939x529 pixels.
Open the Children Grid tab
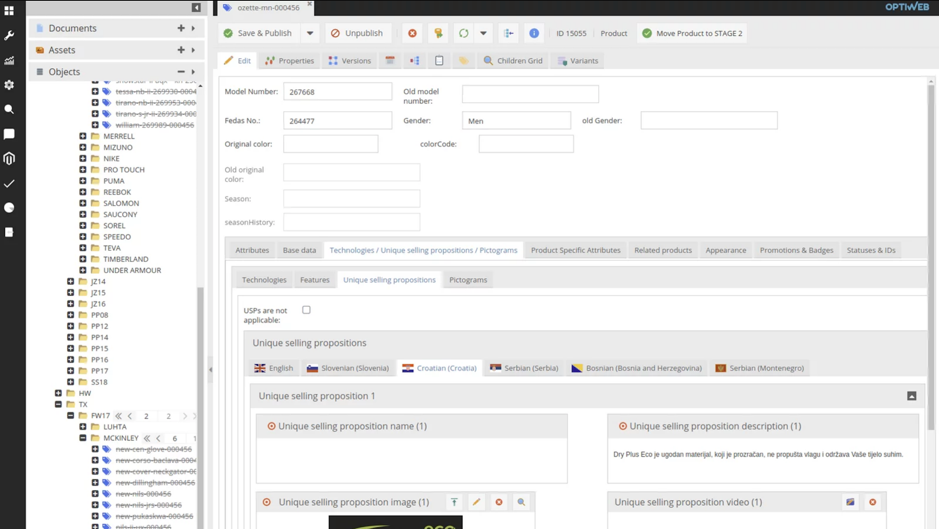[x=512, y=61]
